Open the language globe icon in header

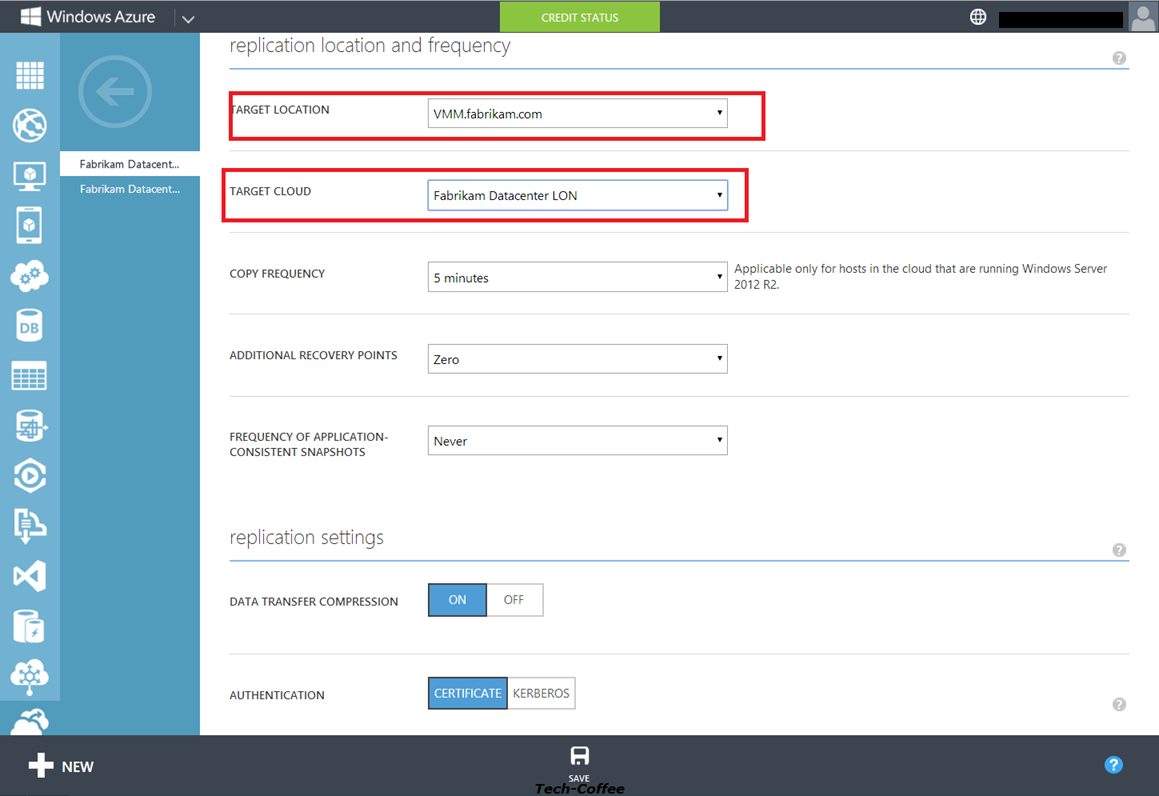tap(977, 17)
